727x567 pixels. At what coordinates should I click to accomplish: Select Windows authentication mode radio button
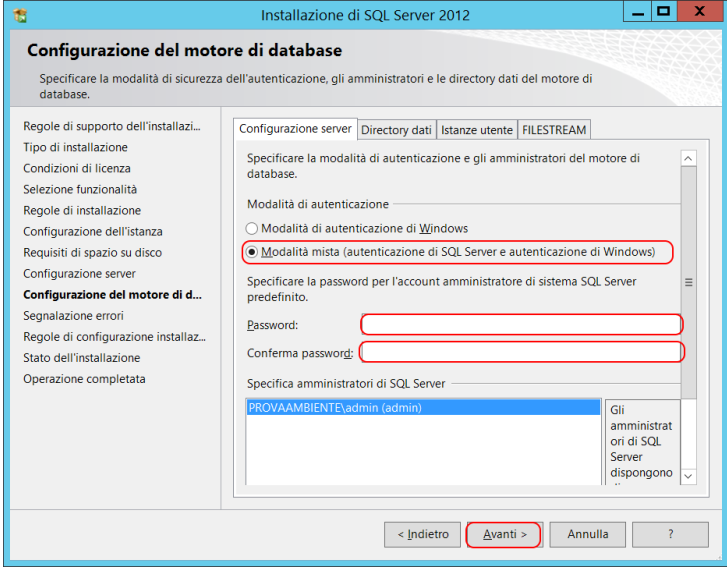tap(251, 229)
